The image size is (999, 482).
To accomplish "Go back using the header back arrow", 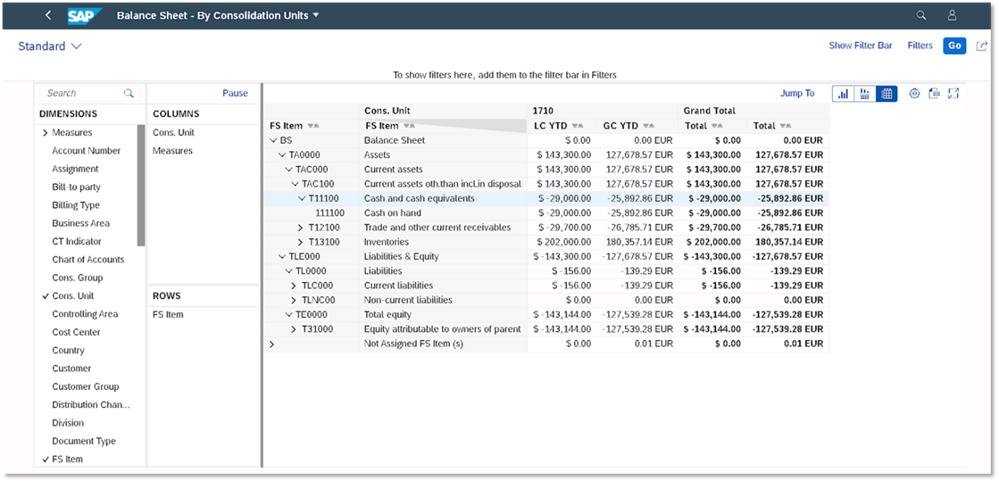I will 48,15.
